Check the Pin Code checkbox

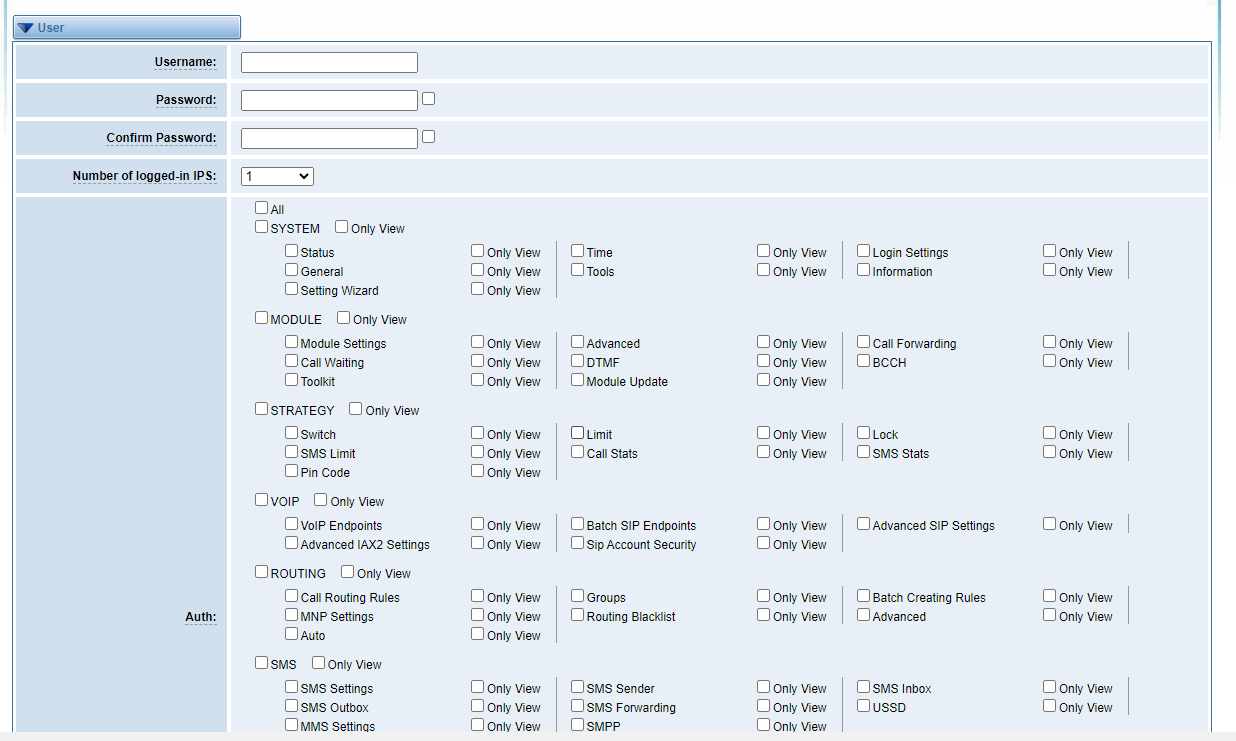point(291,471)
